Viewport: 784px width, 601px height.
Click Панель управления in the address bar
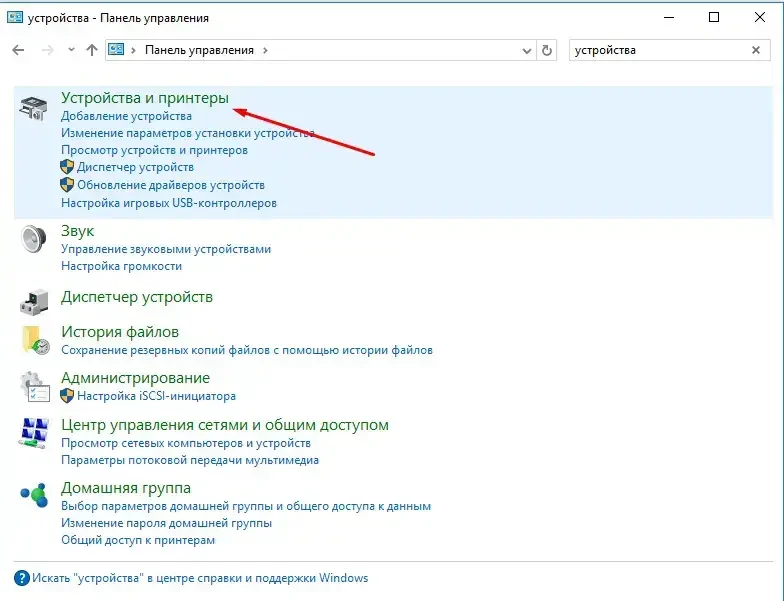point(199,50)
